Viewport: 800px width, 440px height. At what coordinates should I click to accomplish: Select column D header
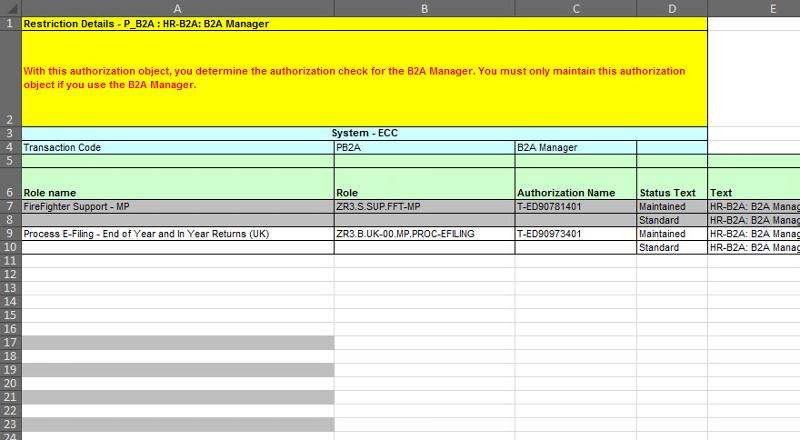pyautogui.click(x=672, y=8)
